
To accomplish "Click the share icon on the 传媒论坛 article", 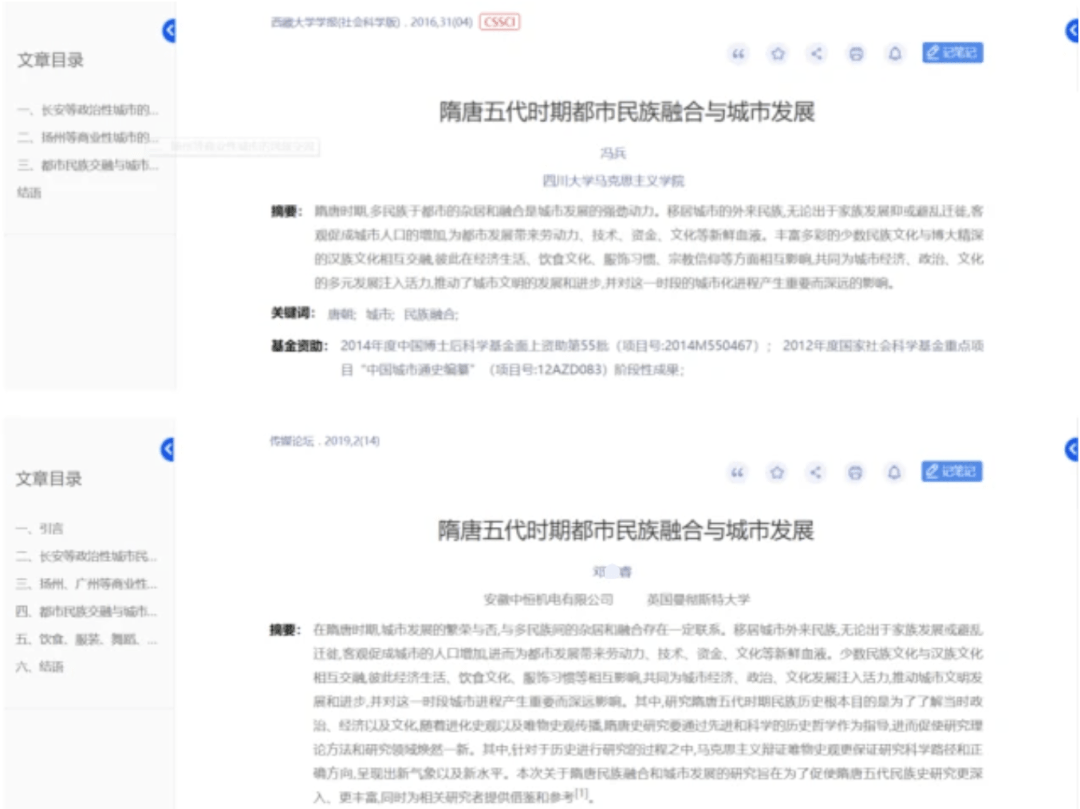I will [816, 472].
